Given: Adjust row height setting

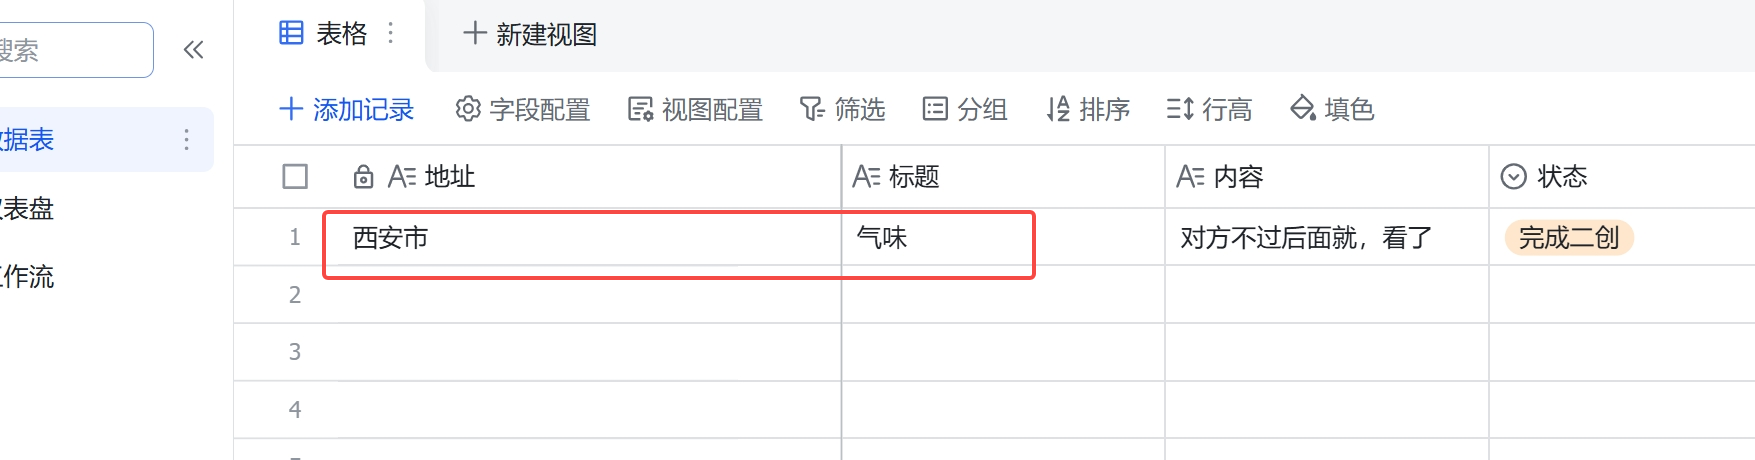Looking at the screenshot, I should click(x=1209, y=109).
